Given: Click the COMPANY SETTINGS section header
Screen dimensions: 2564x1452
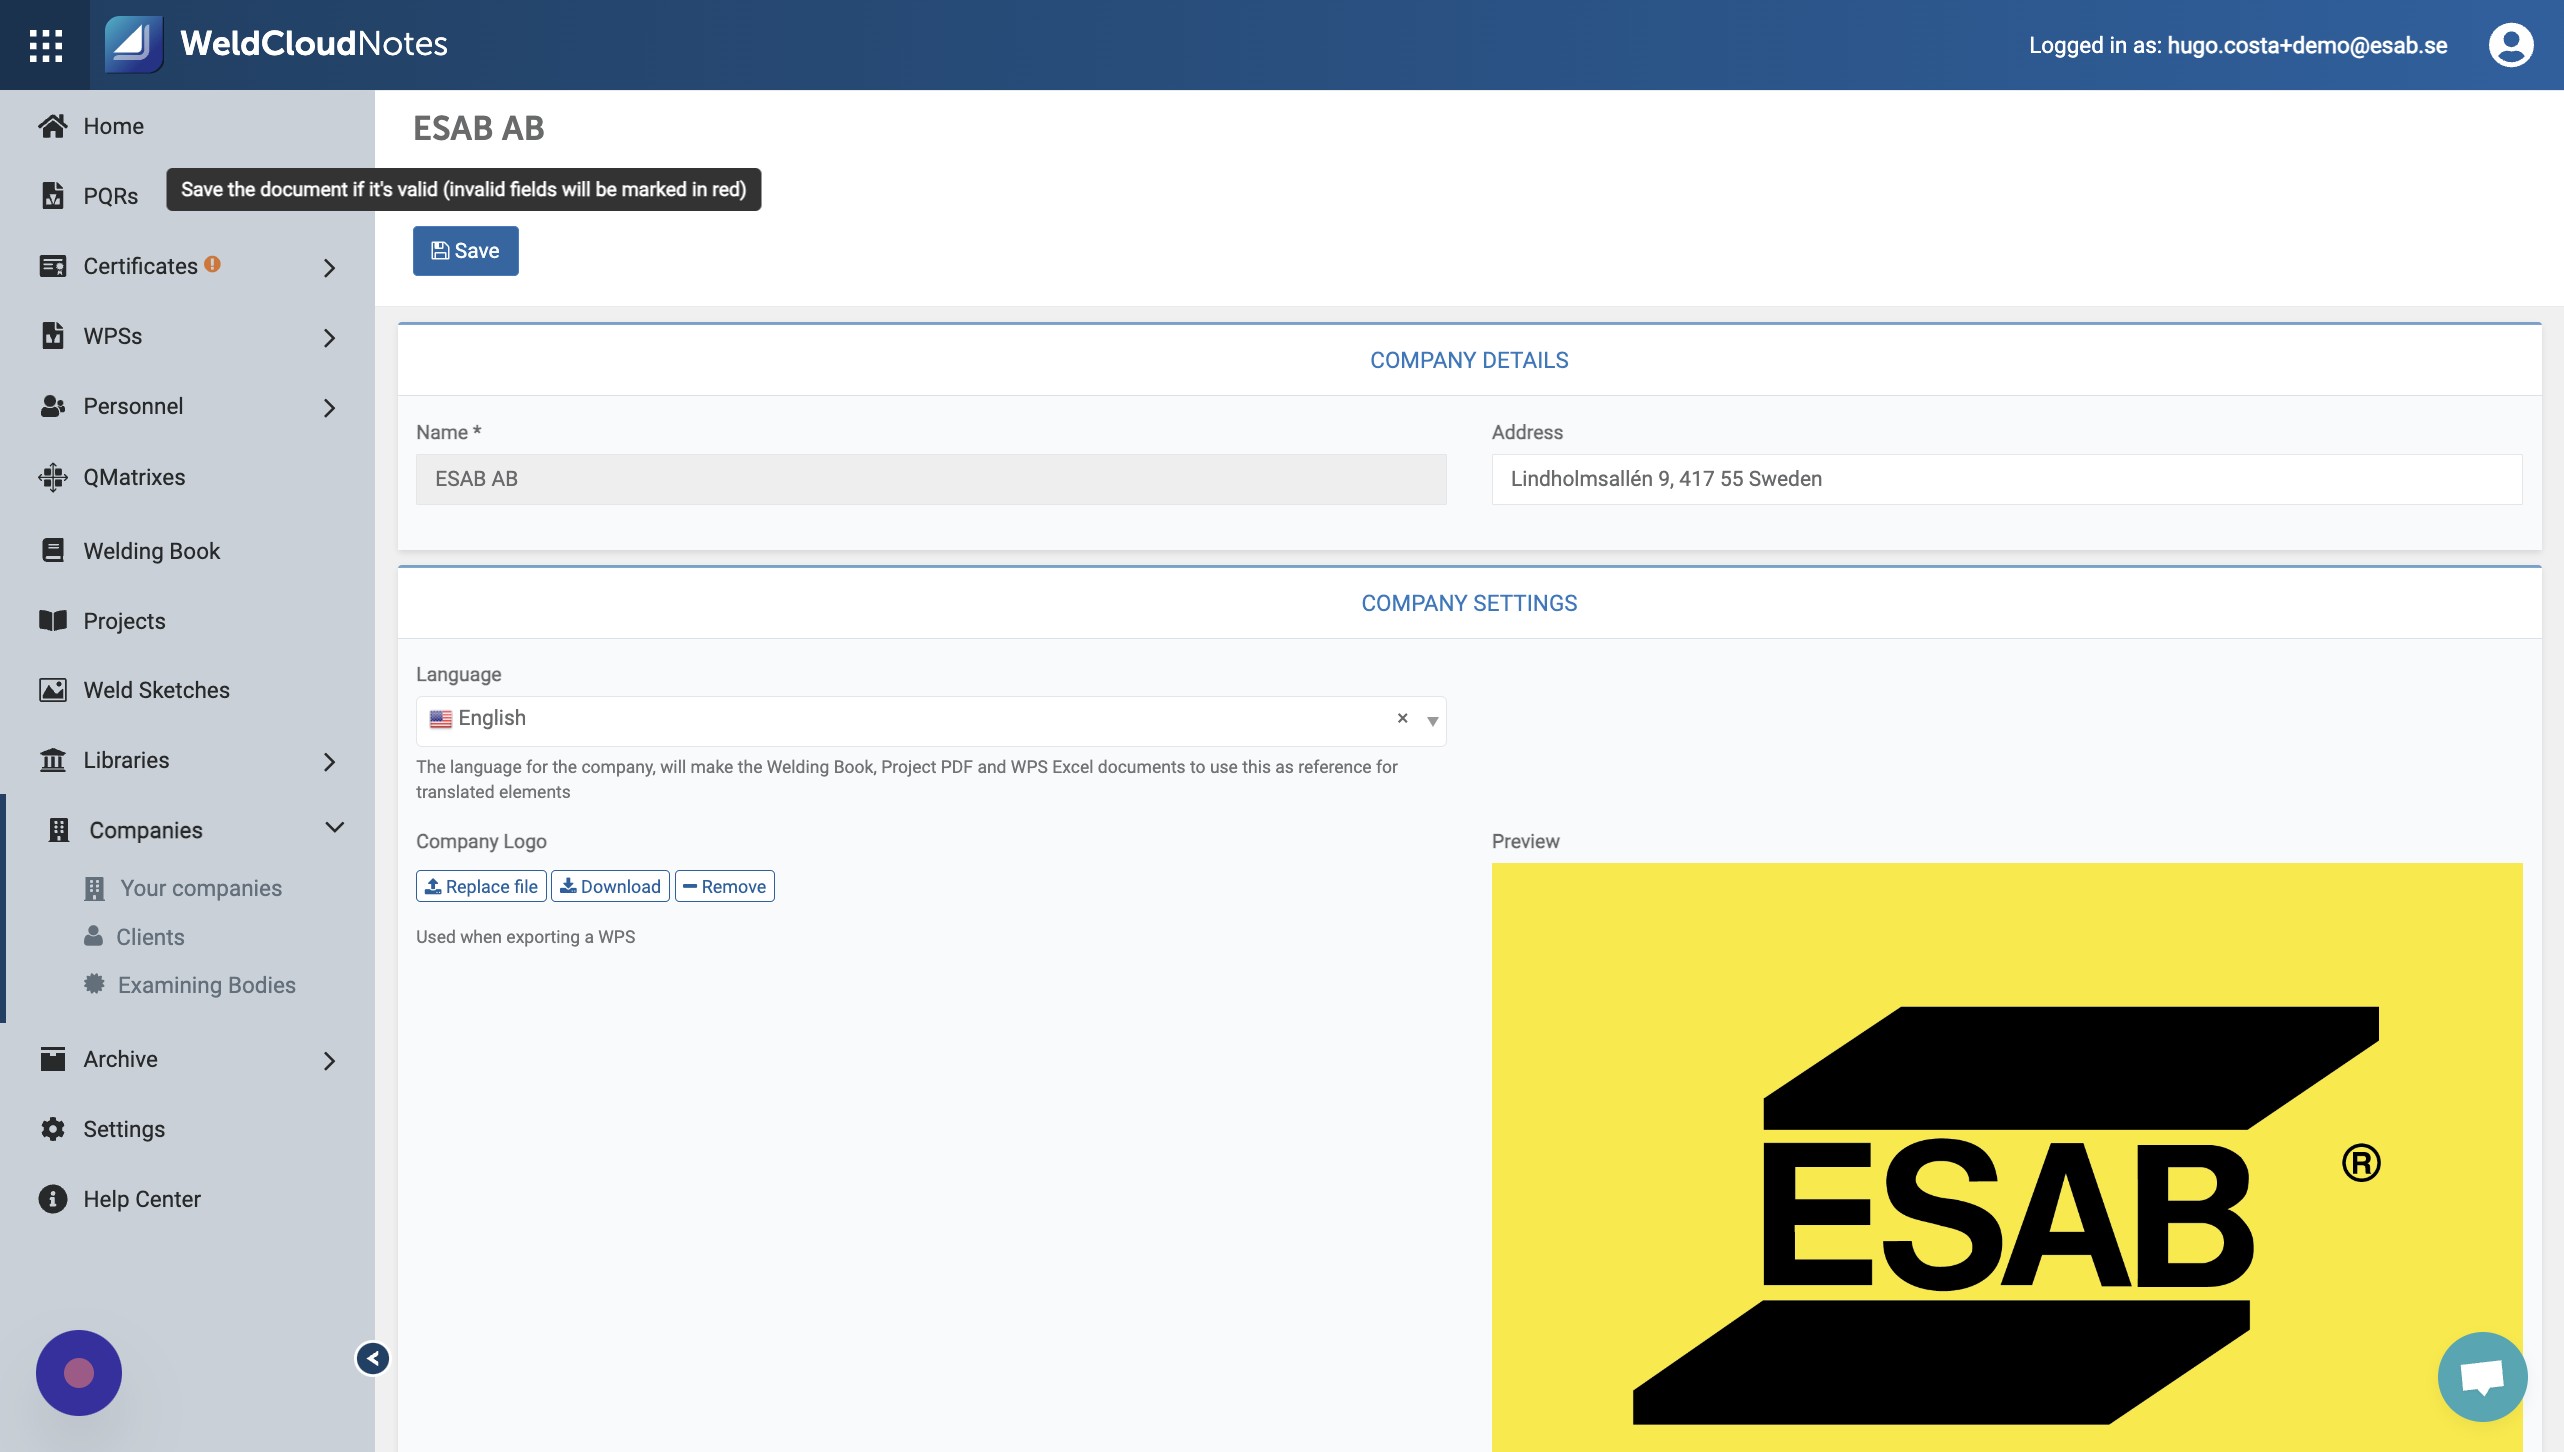Looking at the screenshot, I should tap(1469, 603).
